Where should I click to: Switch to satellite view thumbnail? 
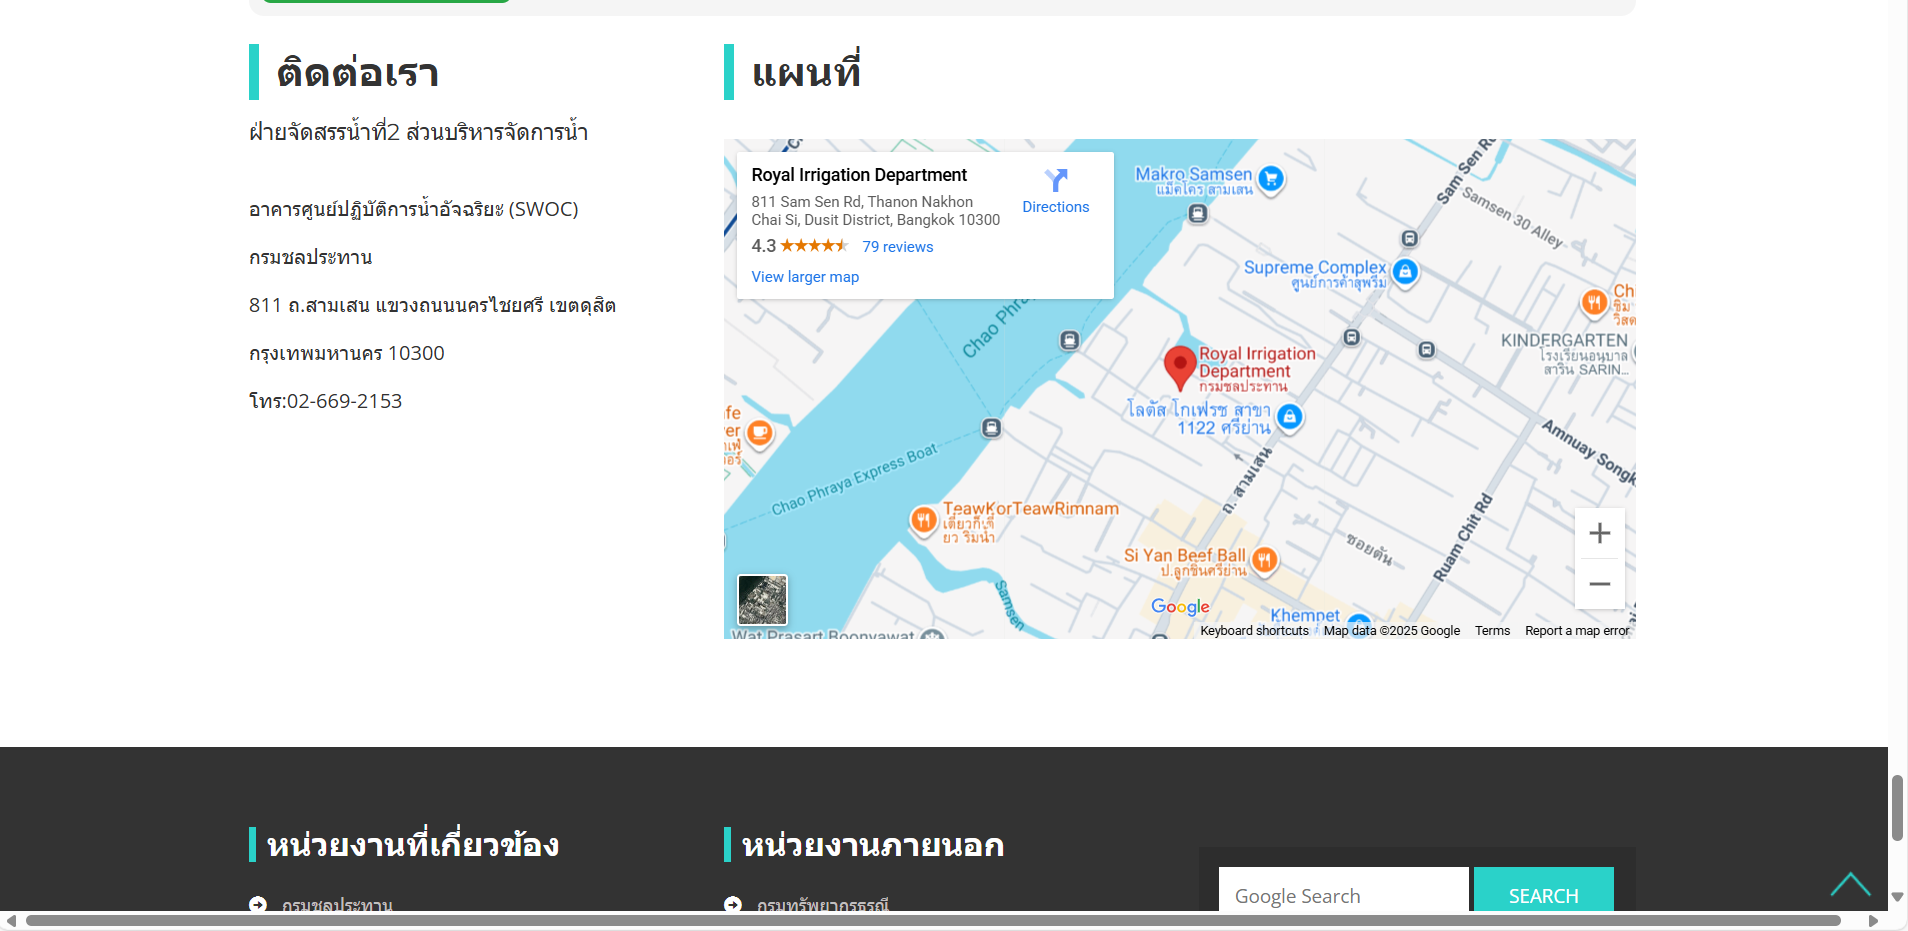click(762, 600)
